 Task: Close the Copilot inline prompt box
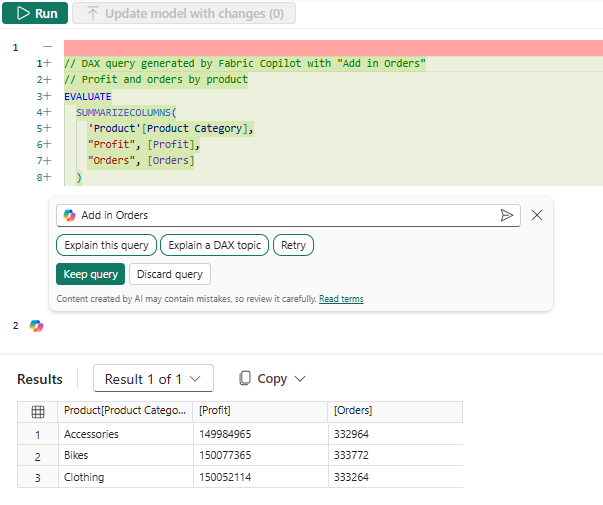(537, 215)
